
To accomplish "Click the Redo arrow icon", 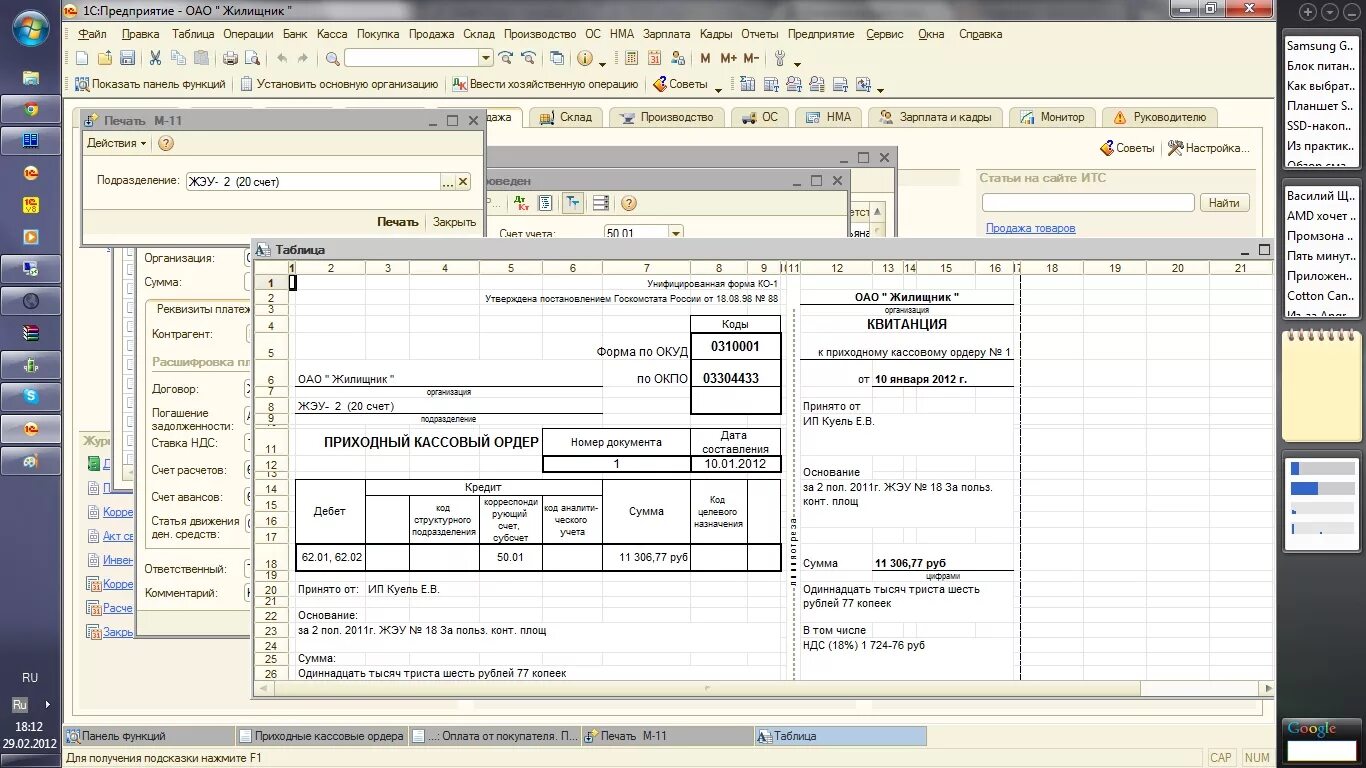I will click(303, 58).
